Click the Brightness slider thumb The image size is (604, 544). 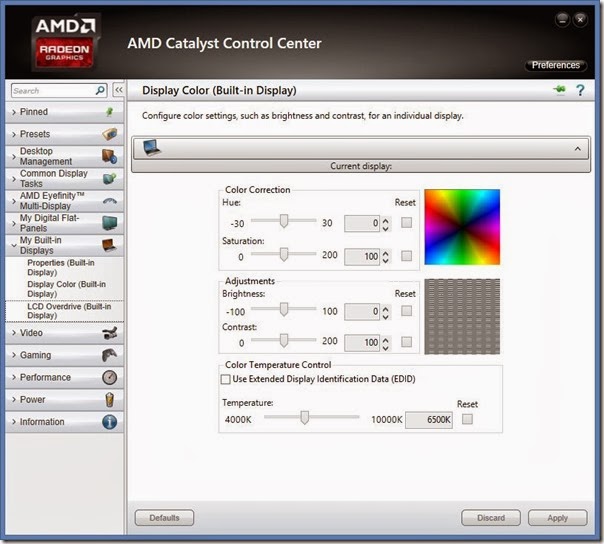284,309
